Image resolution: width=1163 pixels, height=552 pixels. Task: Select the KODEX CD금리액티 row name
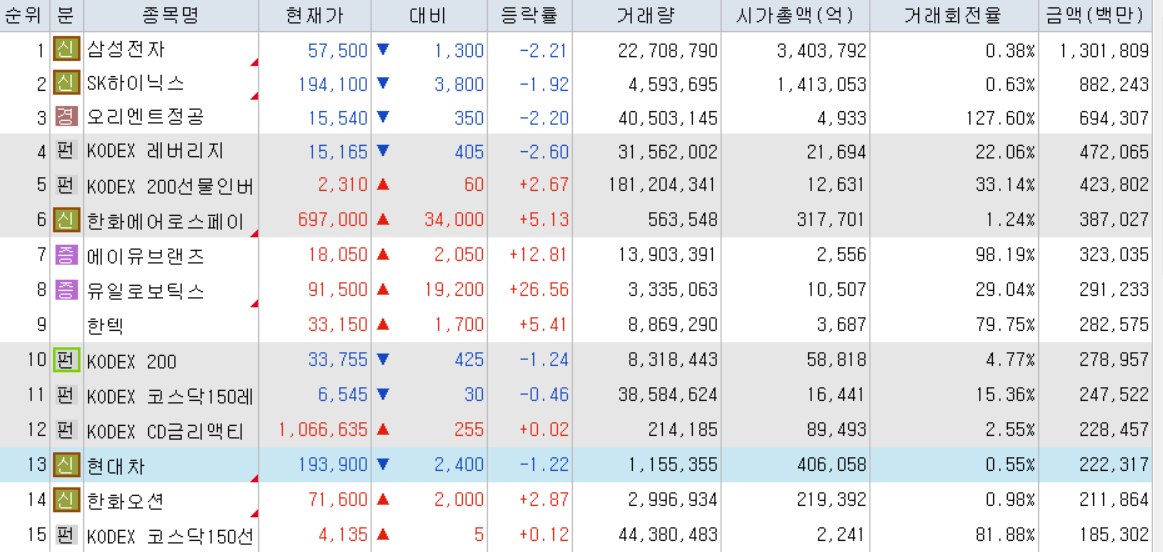165,430
